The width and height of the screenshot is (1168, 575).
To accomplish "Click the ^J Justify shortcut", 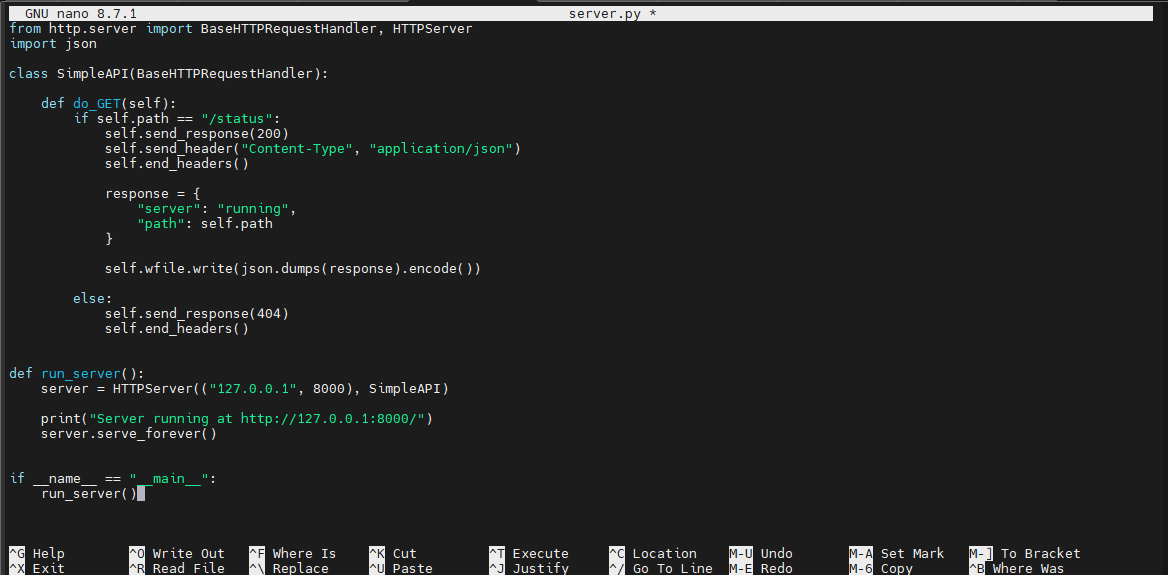I will tap(529, 568).
